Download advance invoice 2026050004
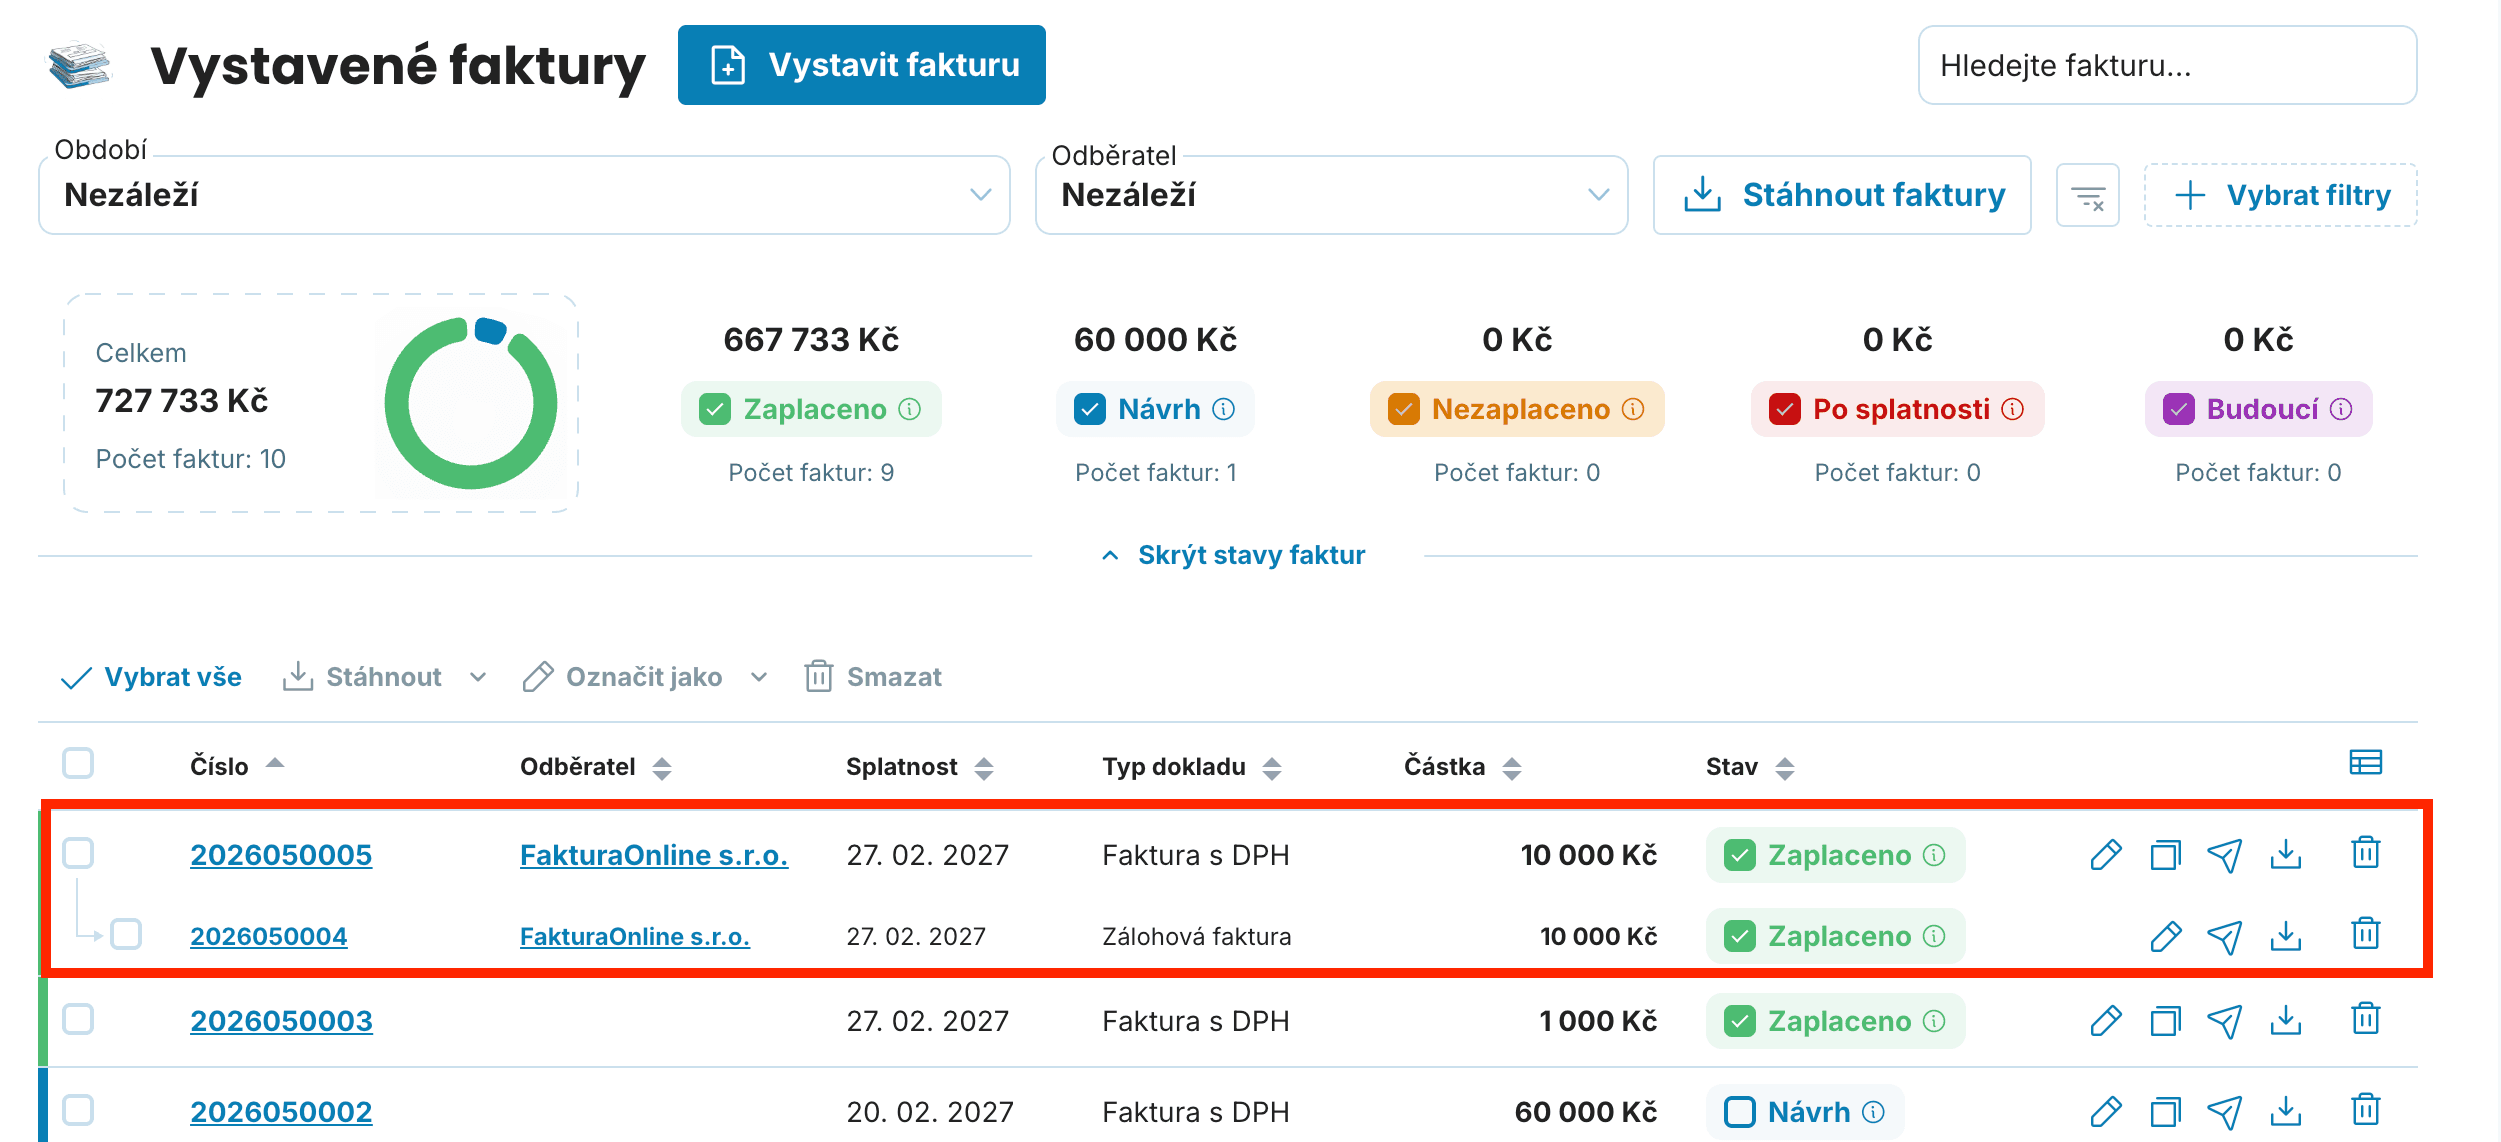 point(2286,936)
